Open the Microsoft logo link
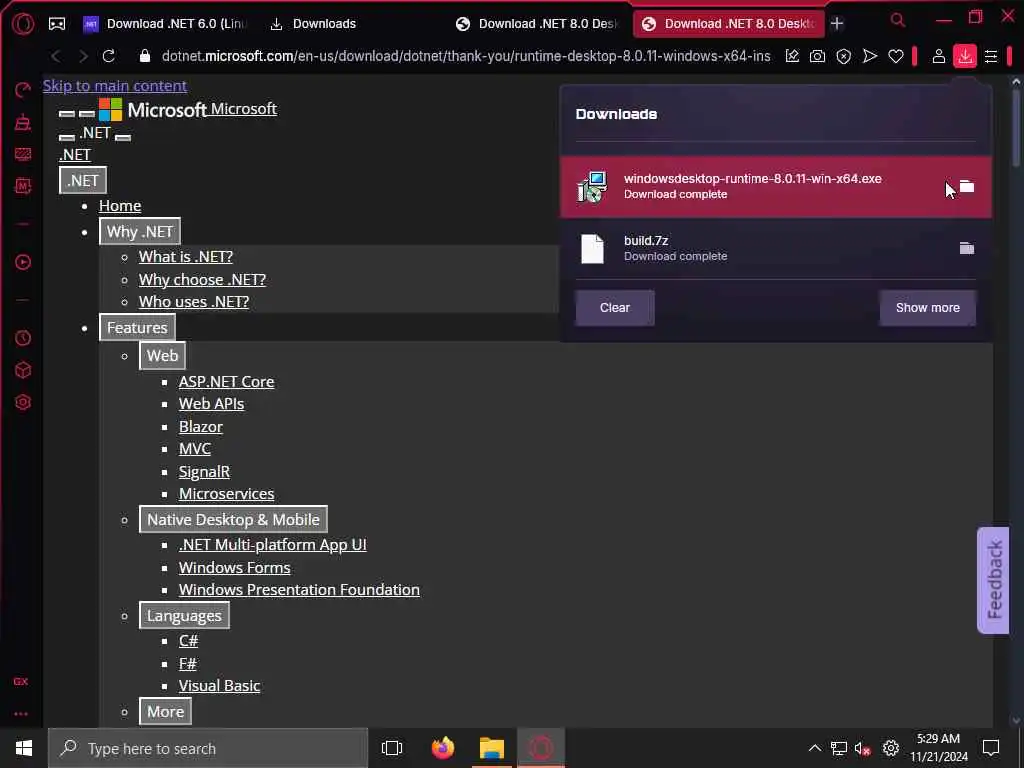1024x768 pixels. point(187,109)
